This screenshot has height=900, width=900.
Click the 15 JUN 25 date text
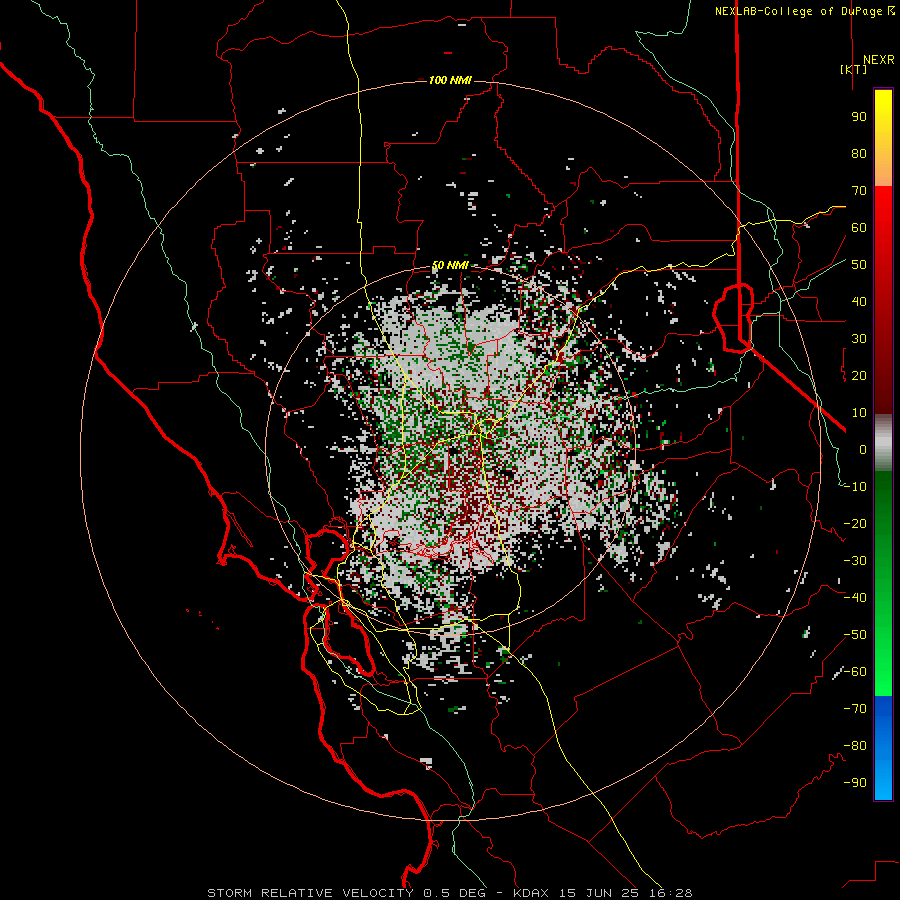coord(598,893)
